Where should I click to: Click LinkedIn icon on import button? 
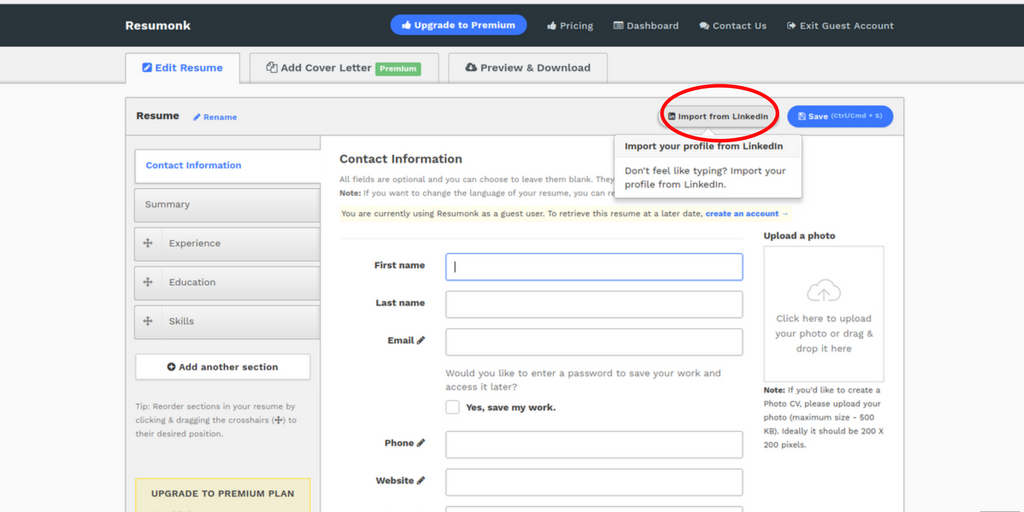pyautogui.click(x=672, y=116)
